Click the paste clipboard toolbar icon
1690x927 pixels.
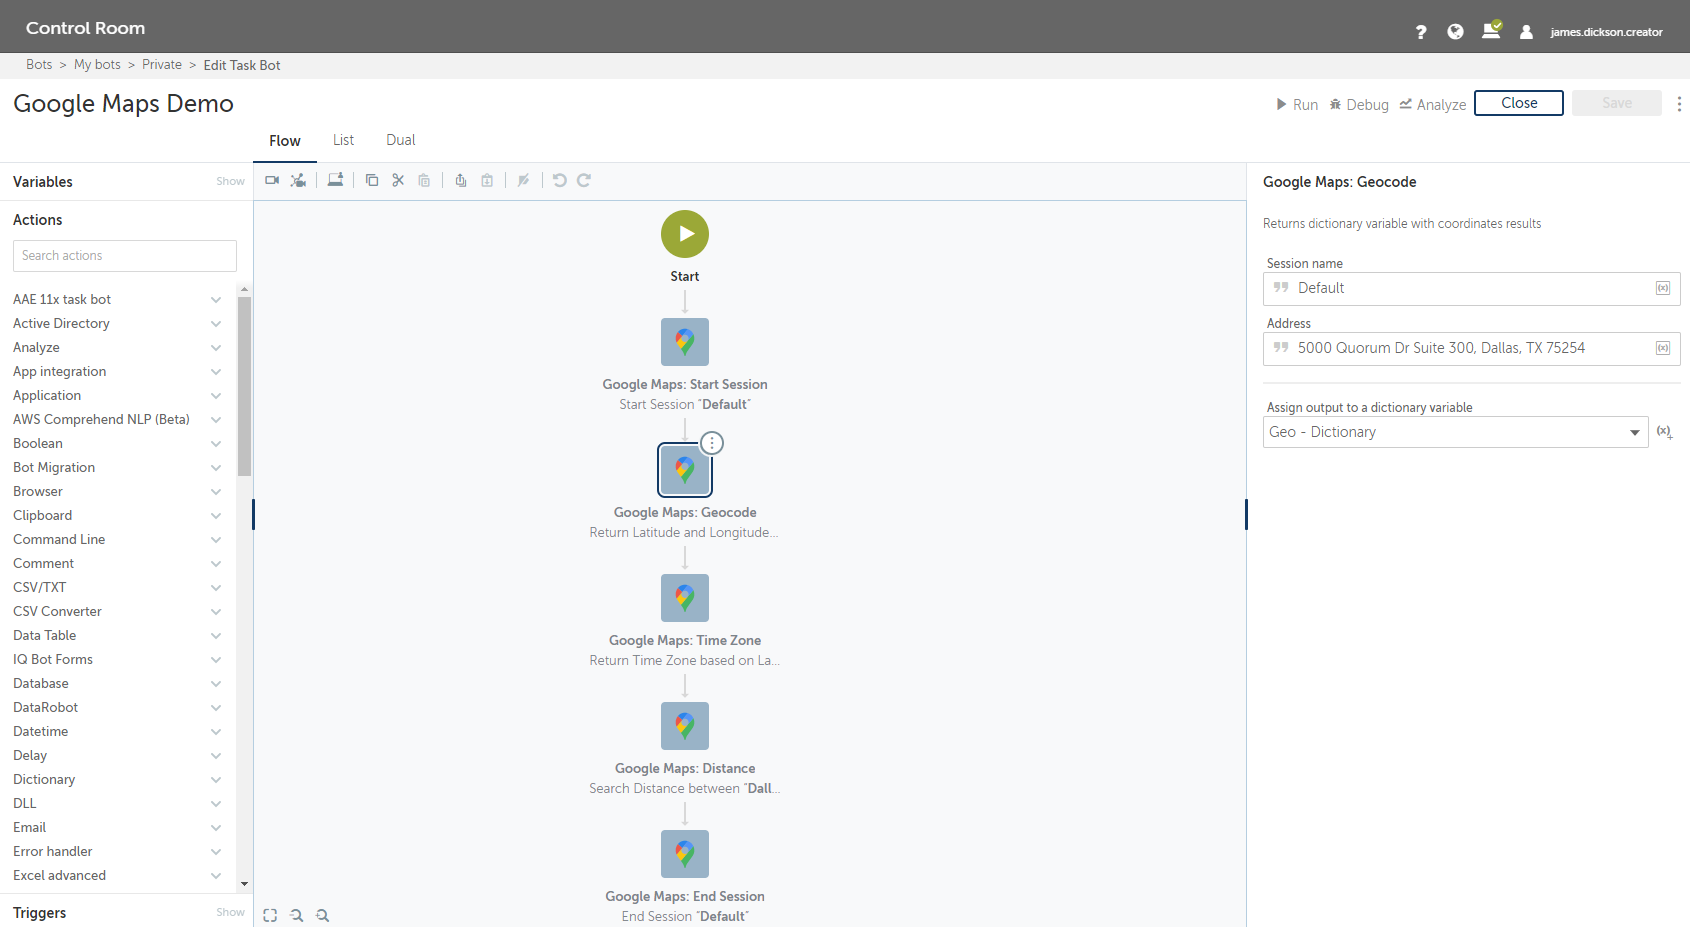[424, 180]
